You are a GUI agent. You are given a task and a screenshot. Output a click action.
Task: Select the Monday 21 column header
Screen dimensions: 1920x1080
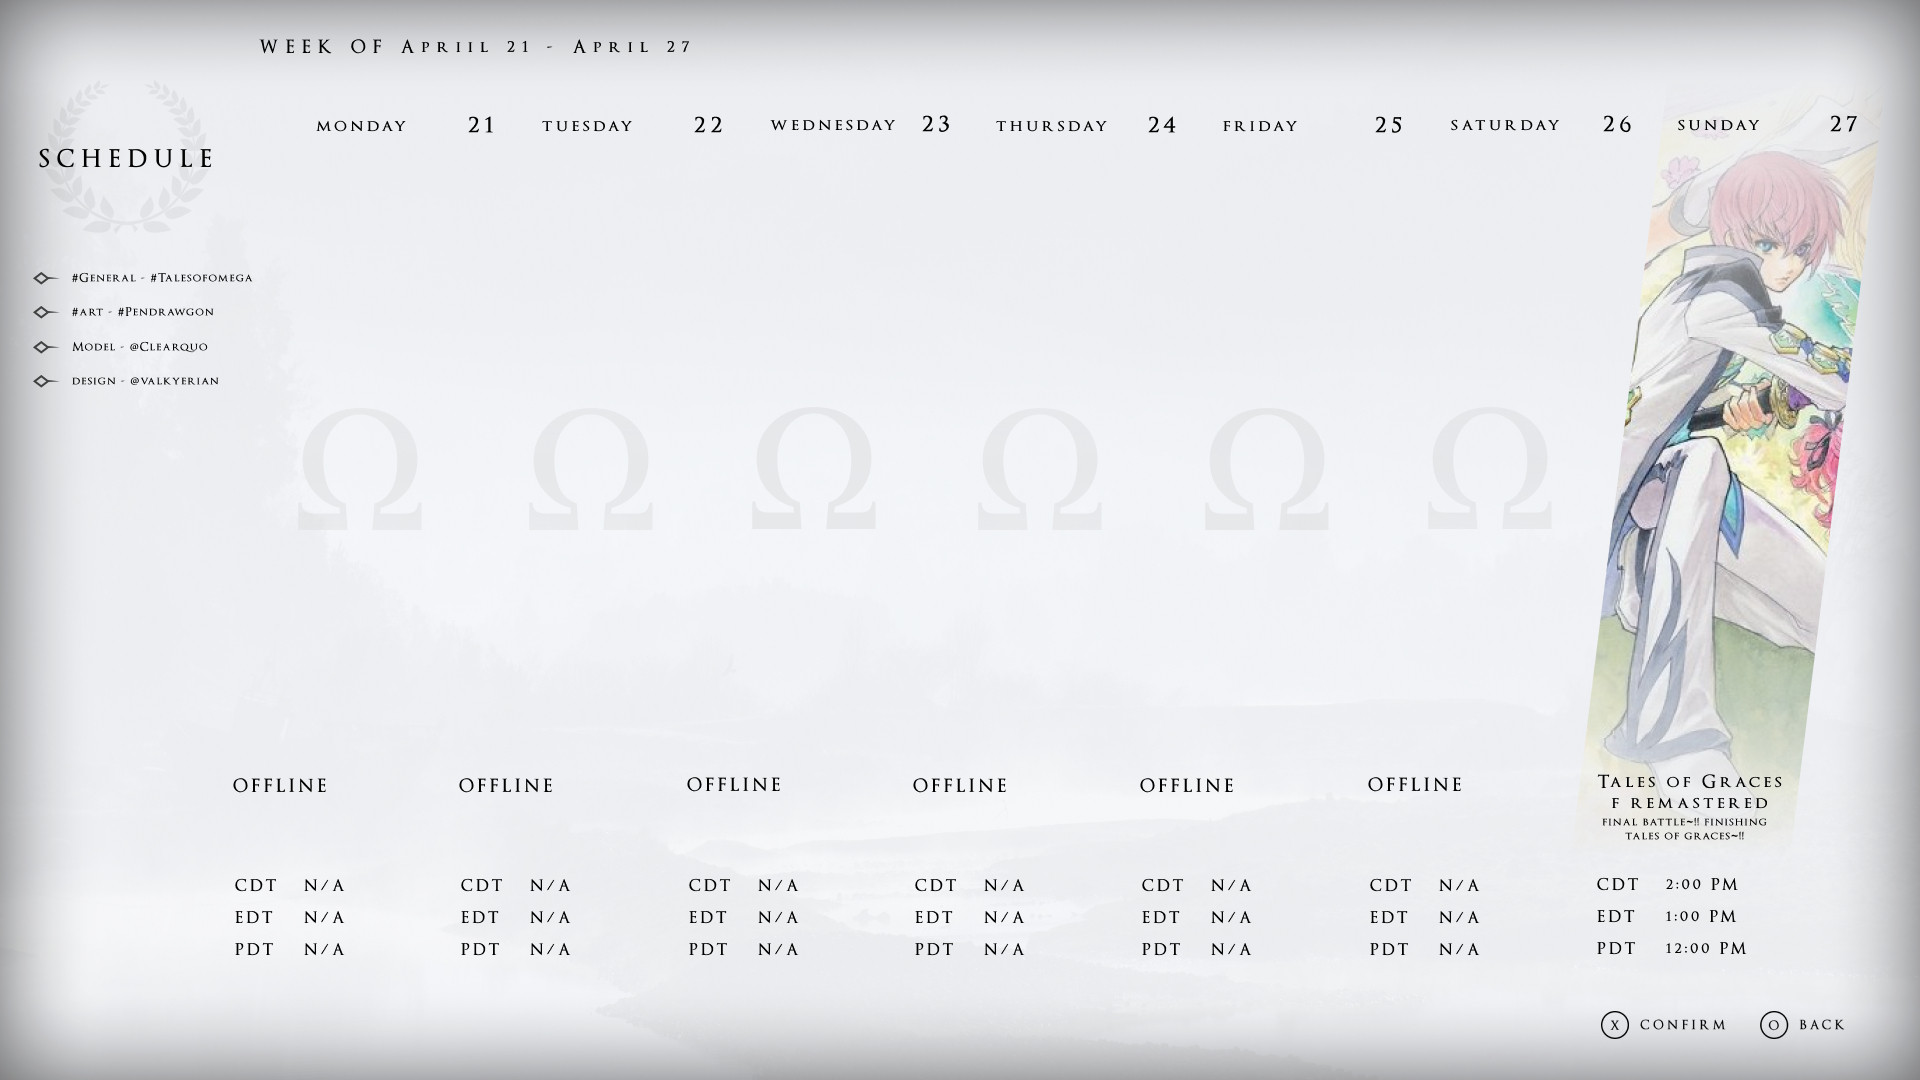(x=406, y=125)
